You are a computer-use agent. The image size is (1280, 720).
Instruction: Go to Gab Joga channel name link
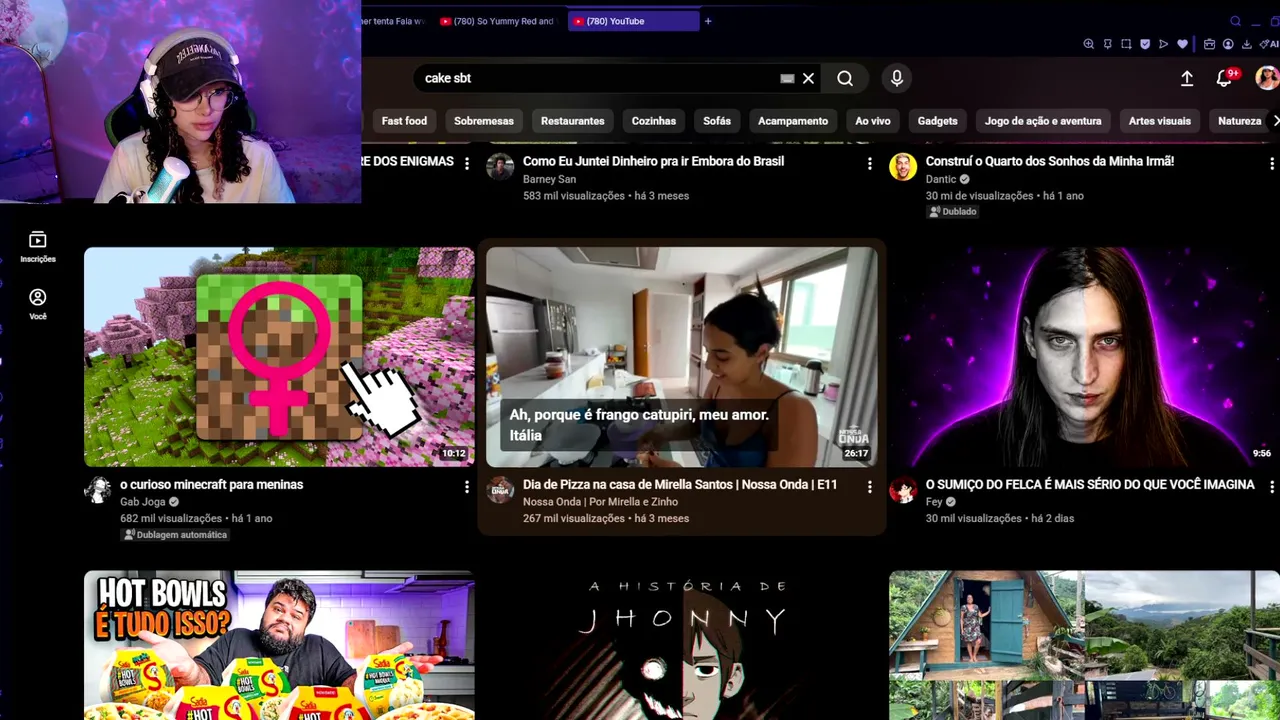pos(143,502)
